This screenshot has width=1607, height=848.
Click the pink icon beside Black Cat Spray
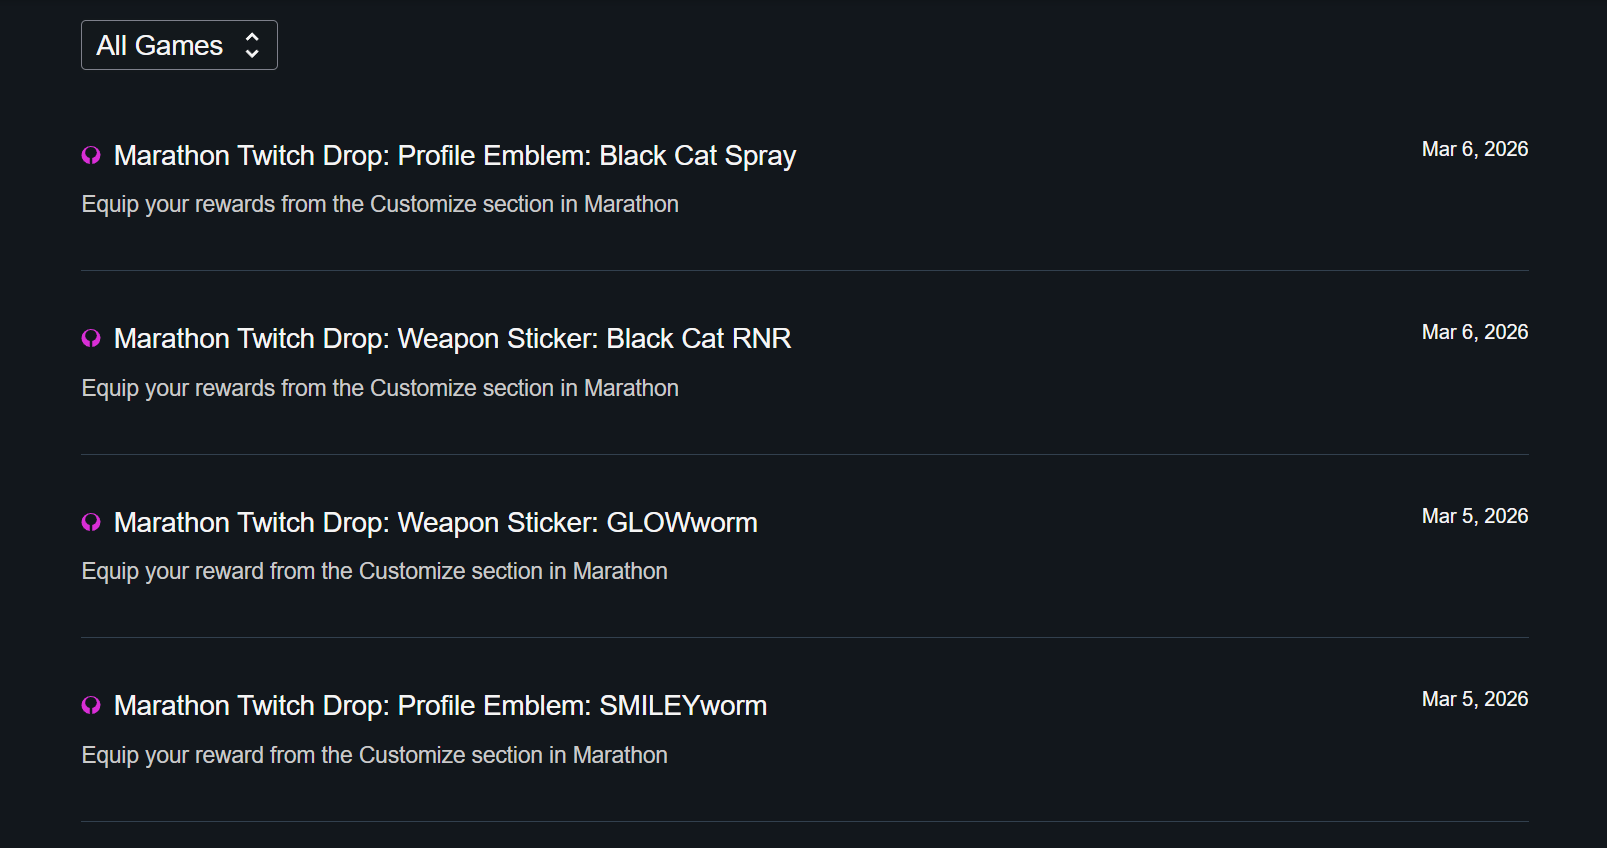(91, 155)
